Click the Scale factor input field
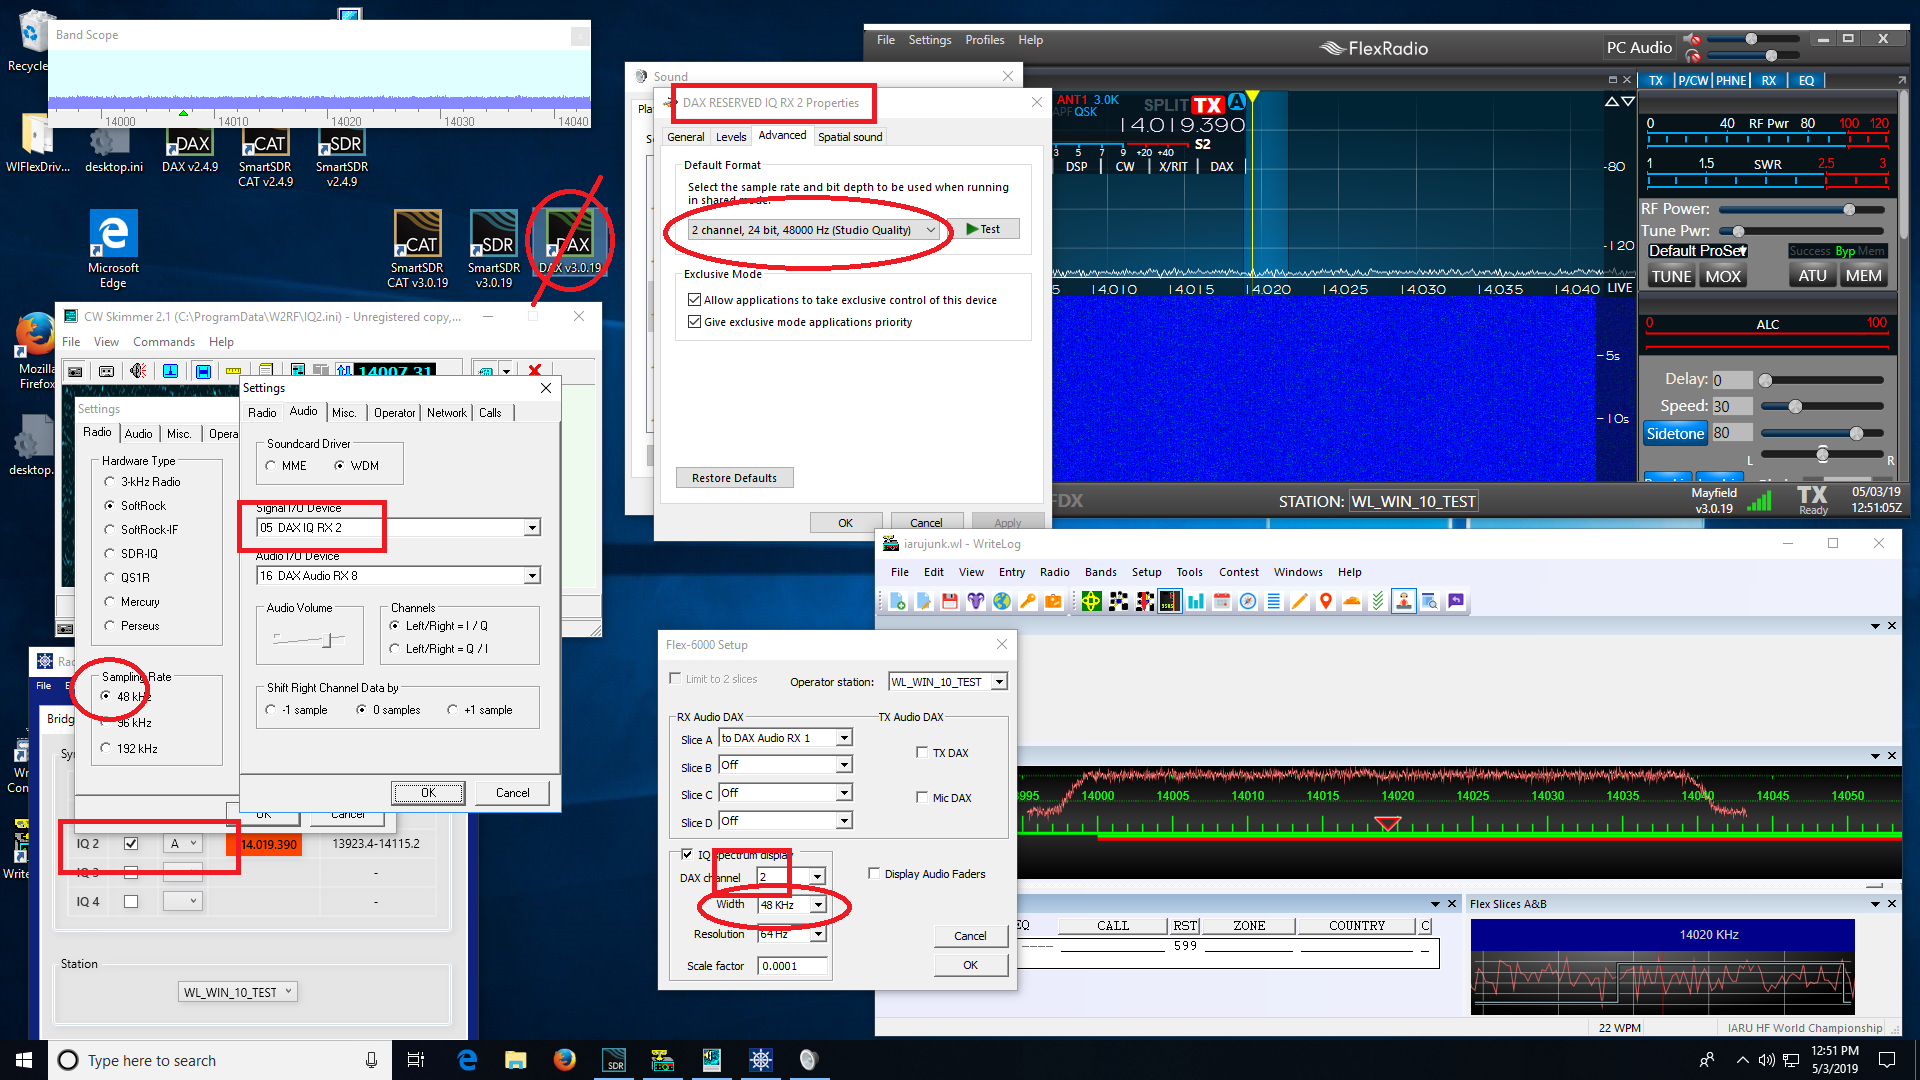The width and height of the screenshot is (1920, 1080). 793,966
